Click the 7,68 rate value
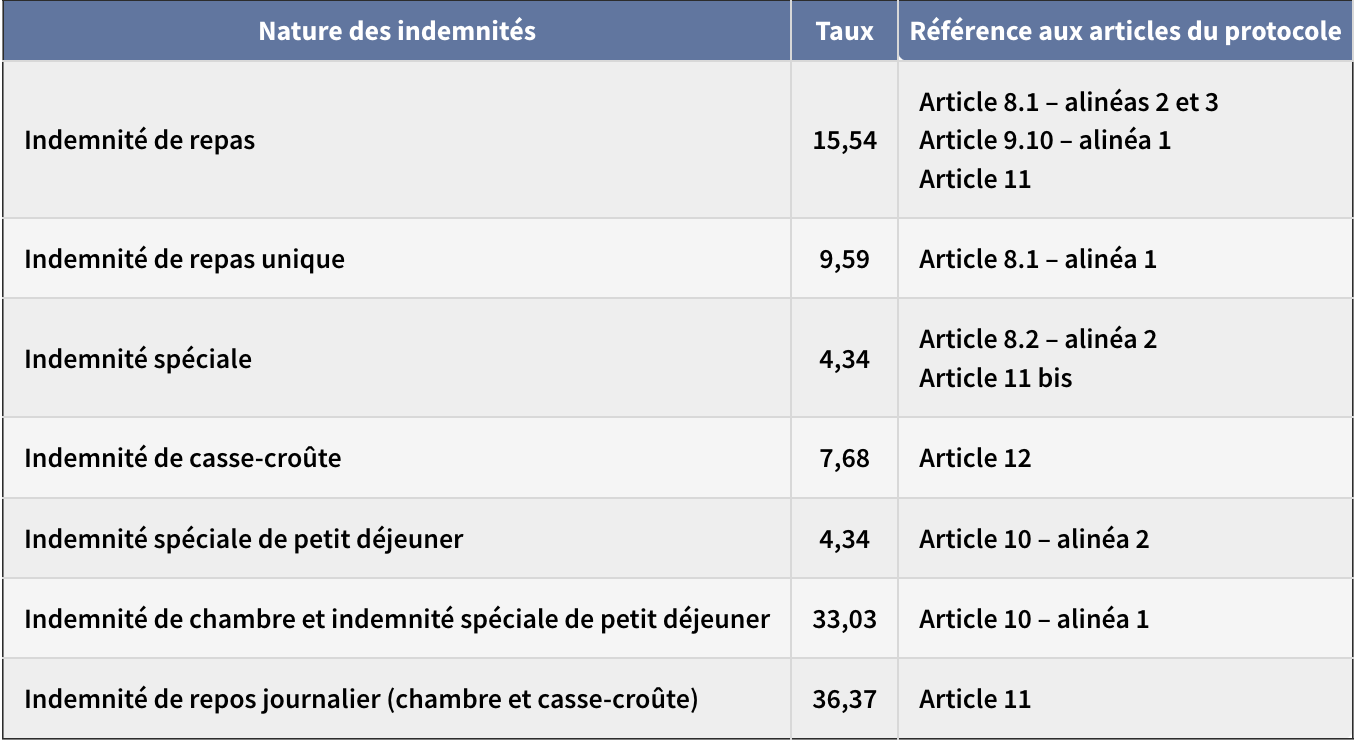The height and width of the screenshot is (746, 1358). click(x=844, y=458)
